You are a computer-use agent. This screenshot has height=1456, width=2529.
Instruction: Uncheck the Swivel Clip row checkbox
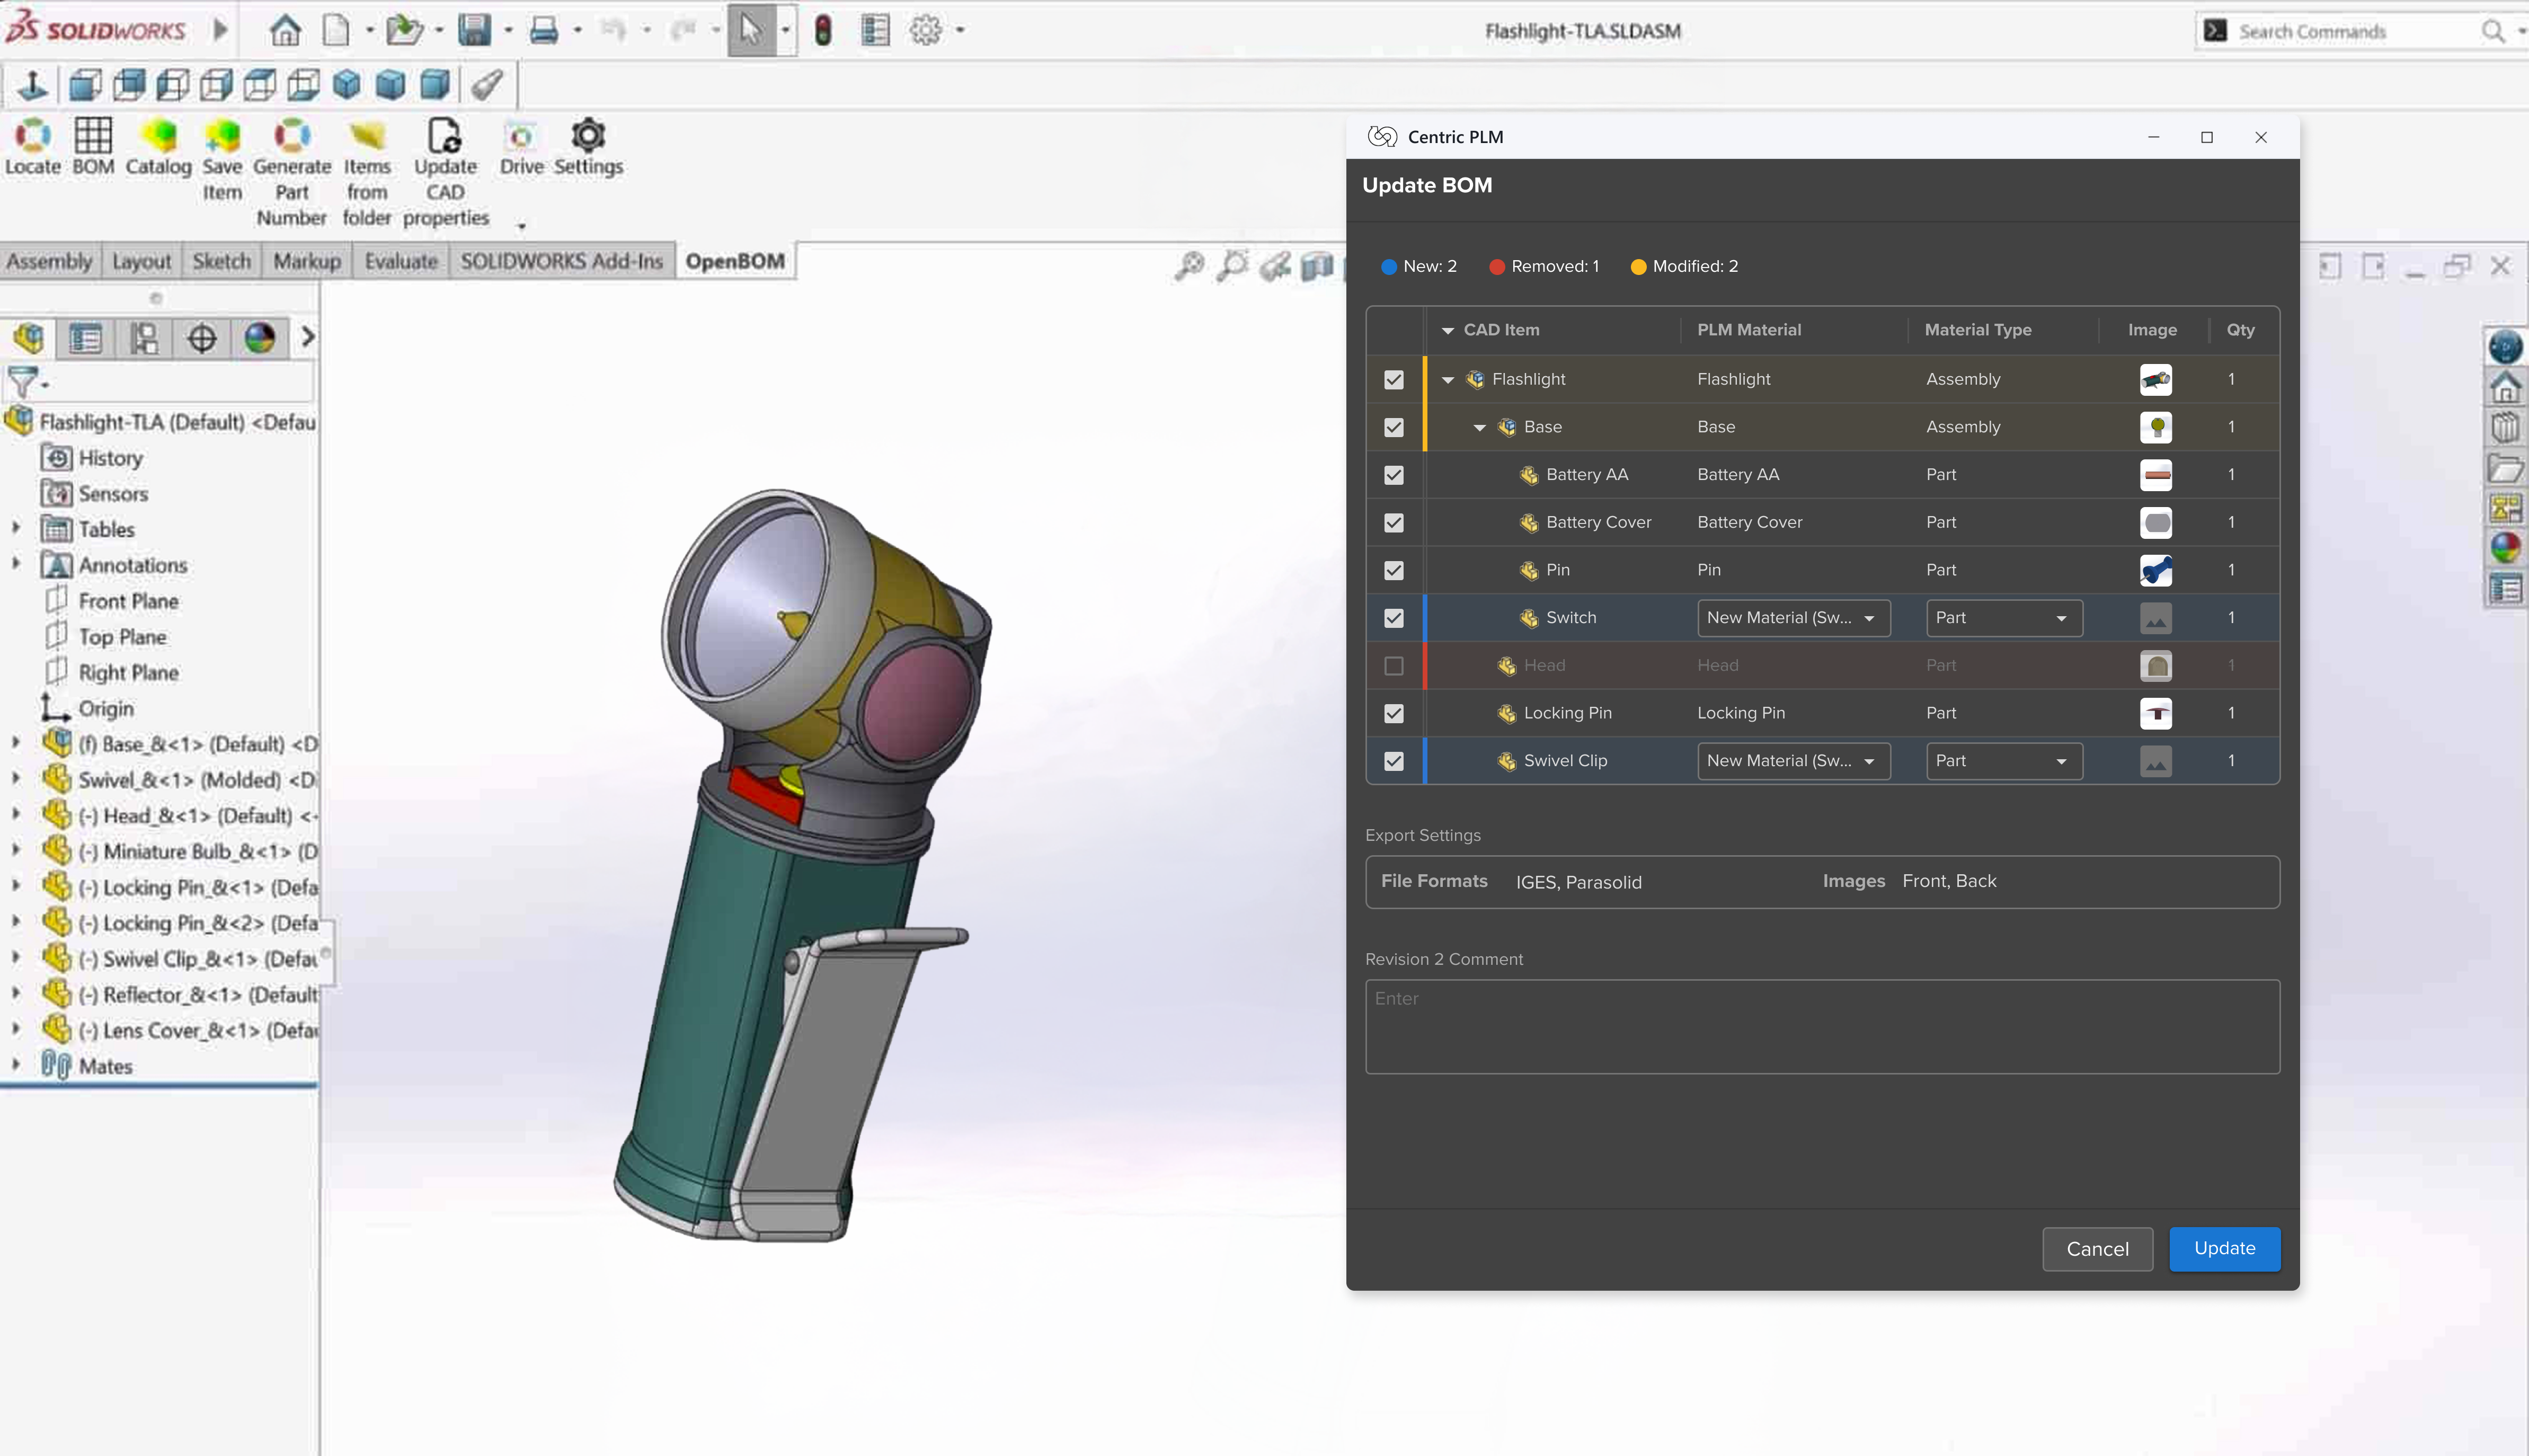pyautogui.click(x=1394, y=761)
